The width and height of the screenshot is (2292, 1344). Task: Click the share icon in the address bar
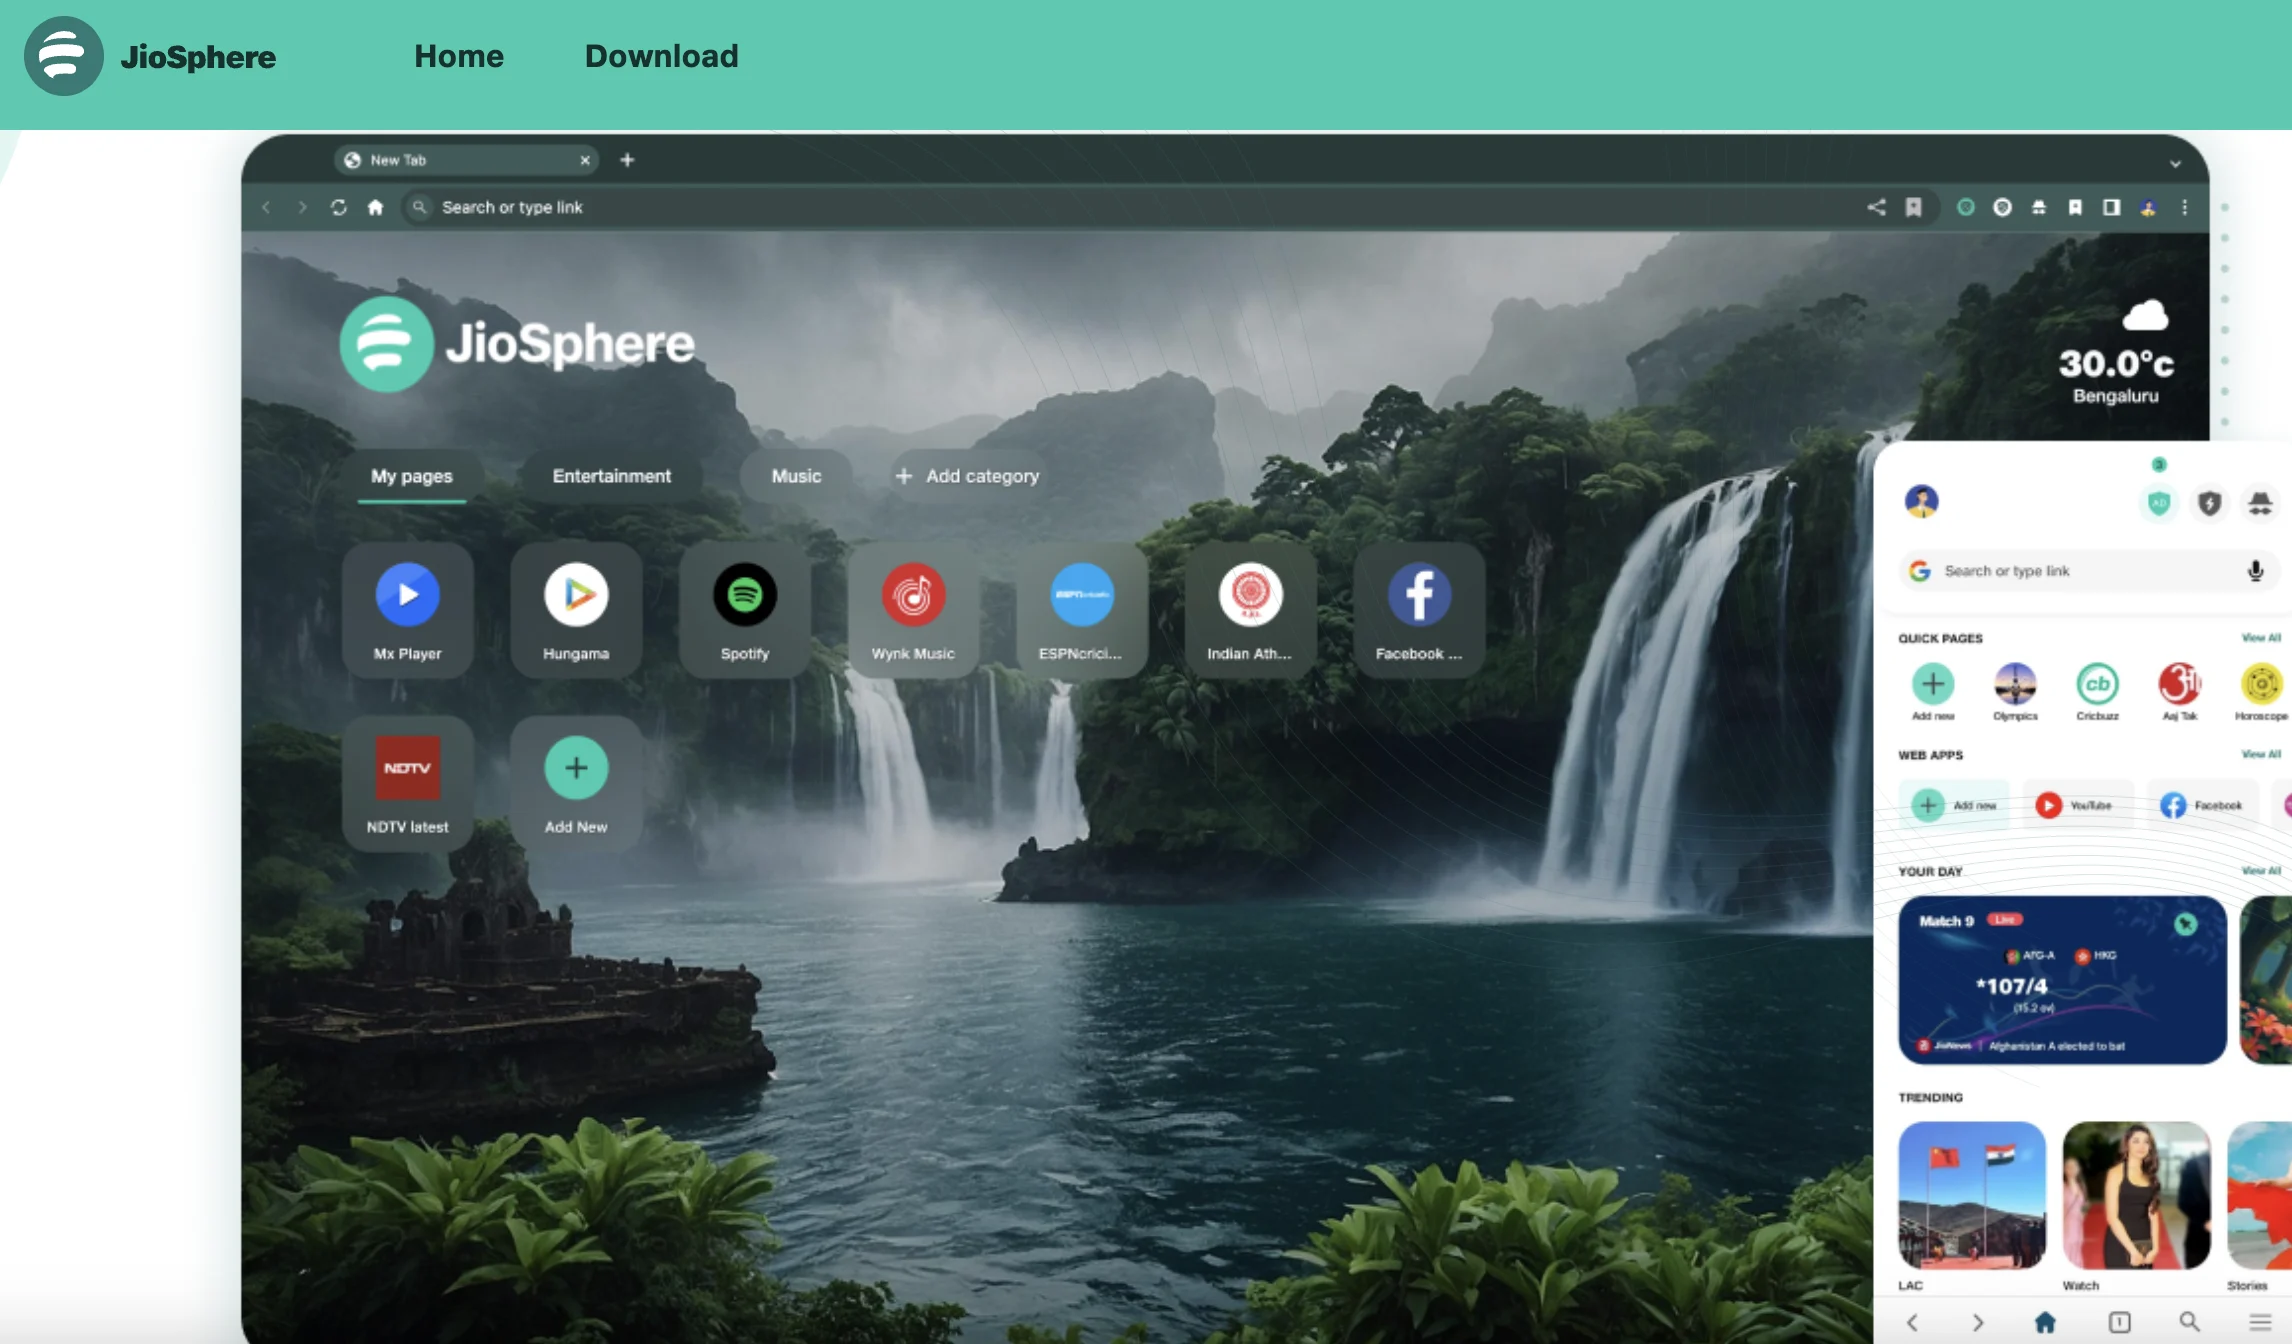(1876, 207)
